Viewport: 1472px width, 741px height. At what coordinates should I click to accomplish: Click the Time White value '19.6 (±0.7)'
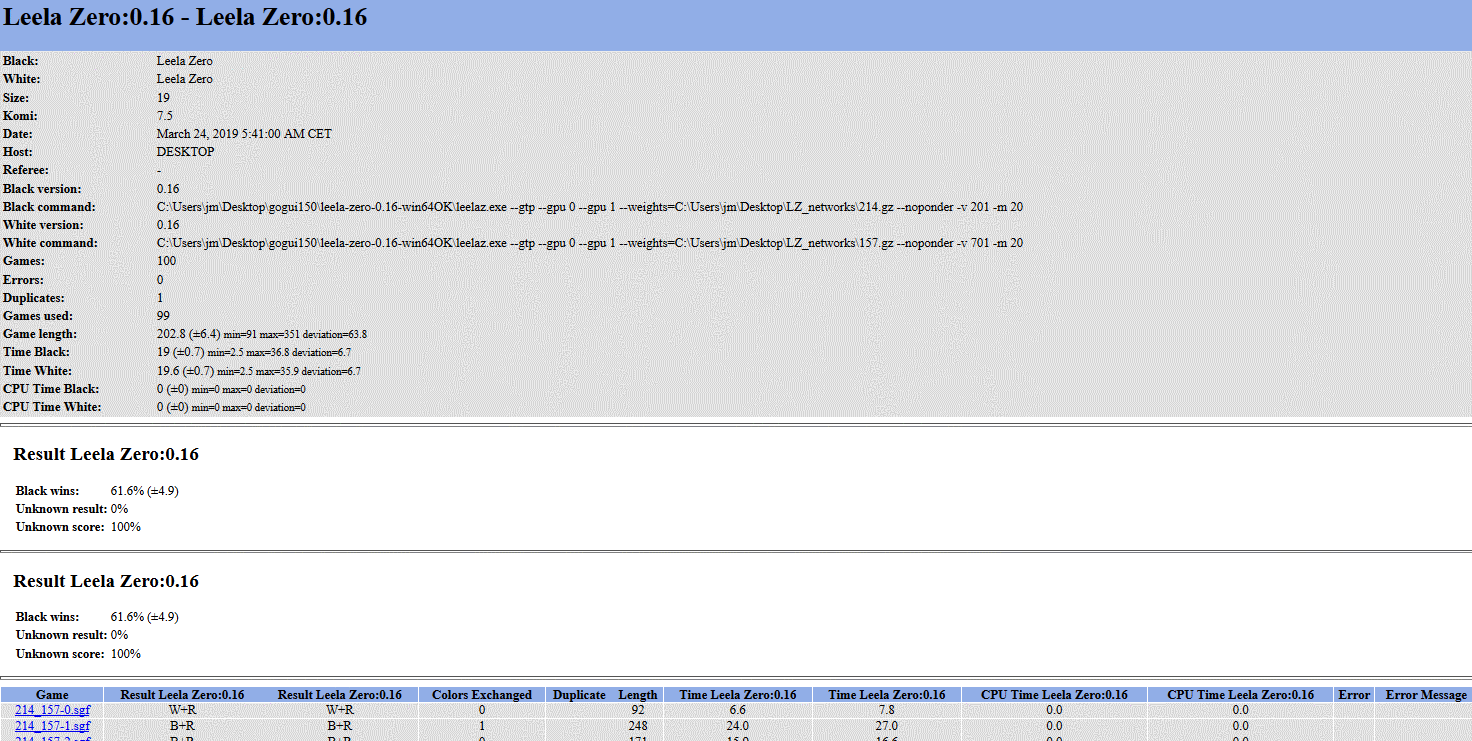(x=185, y=371)
